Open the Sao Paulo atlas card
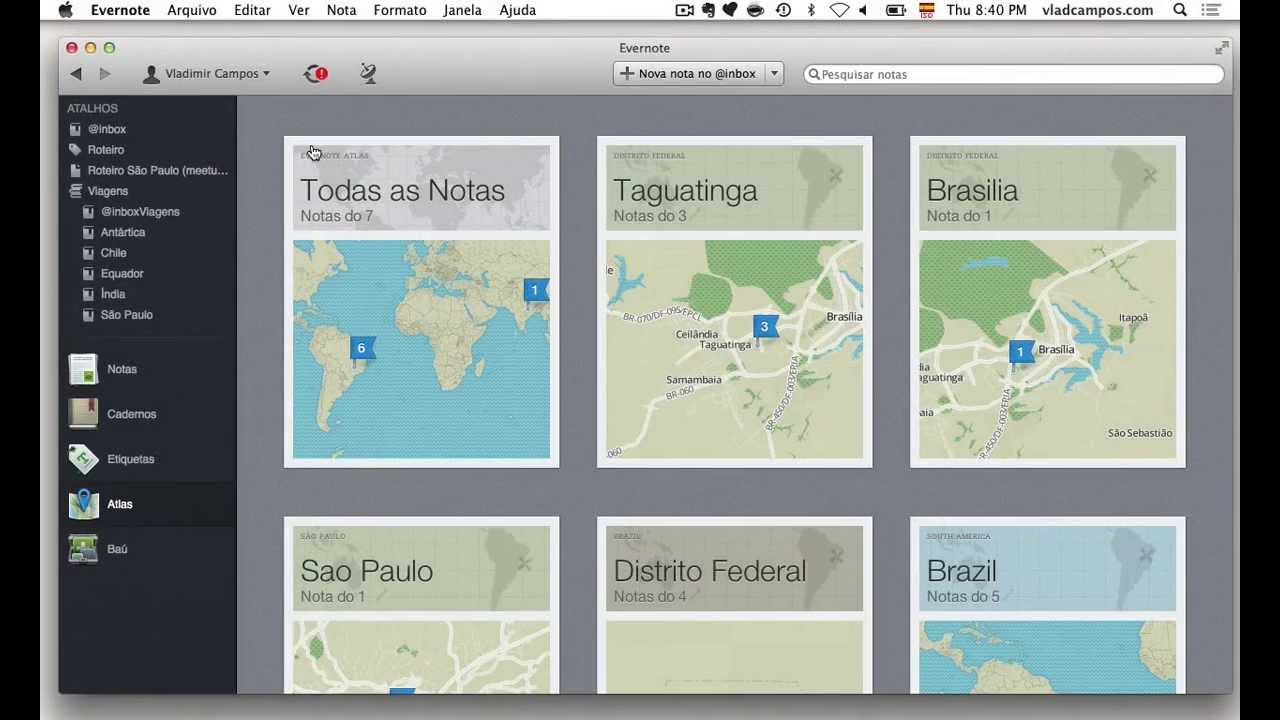Screen dimensions: 1280x720 coord(421,605)
